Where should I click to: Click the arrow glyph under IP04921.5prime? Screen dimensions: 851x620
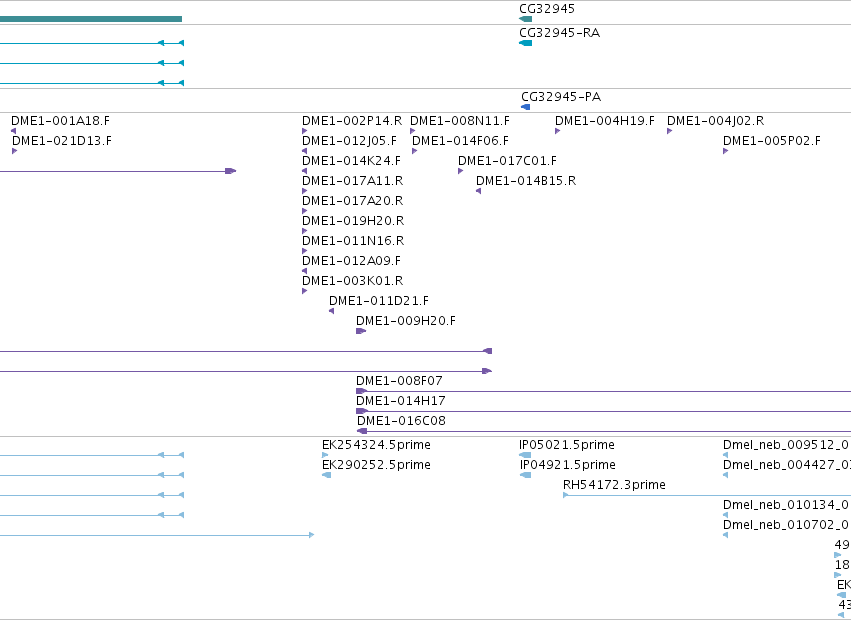pos(525,476)
